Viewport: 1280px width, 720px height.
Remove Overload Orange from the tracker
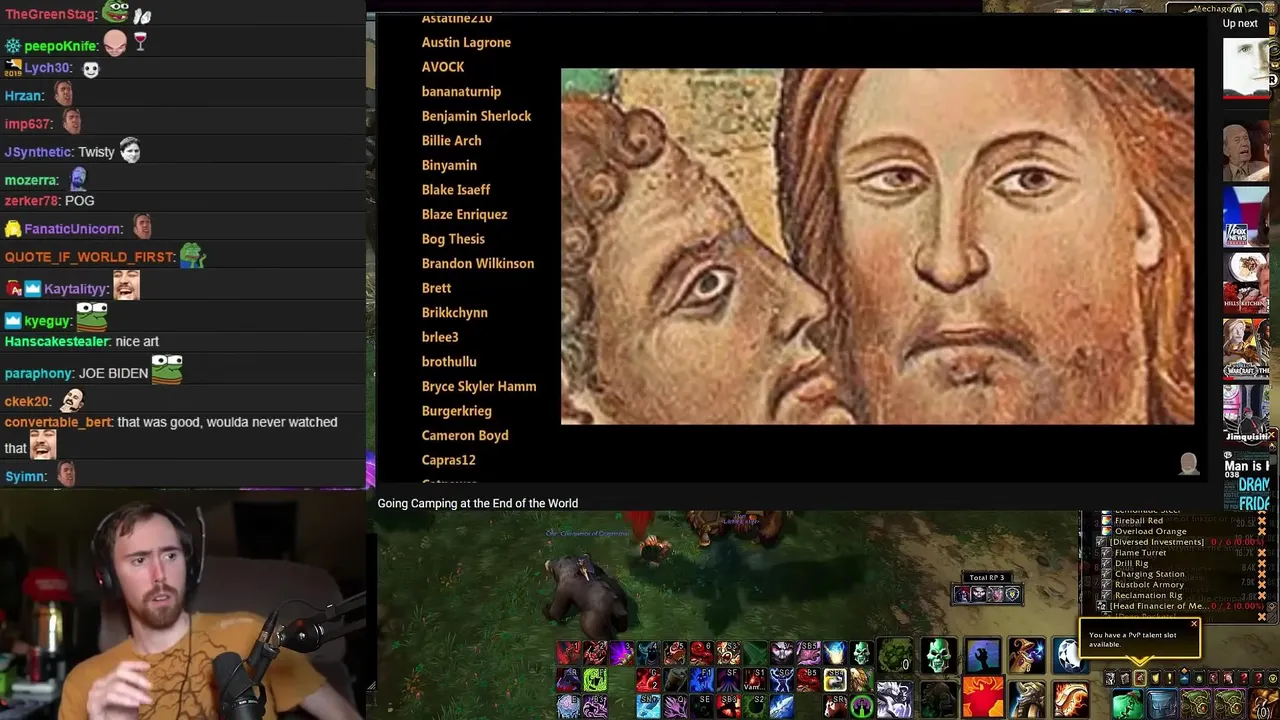tap(1262, 531)
